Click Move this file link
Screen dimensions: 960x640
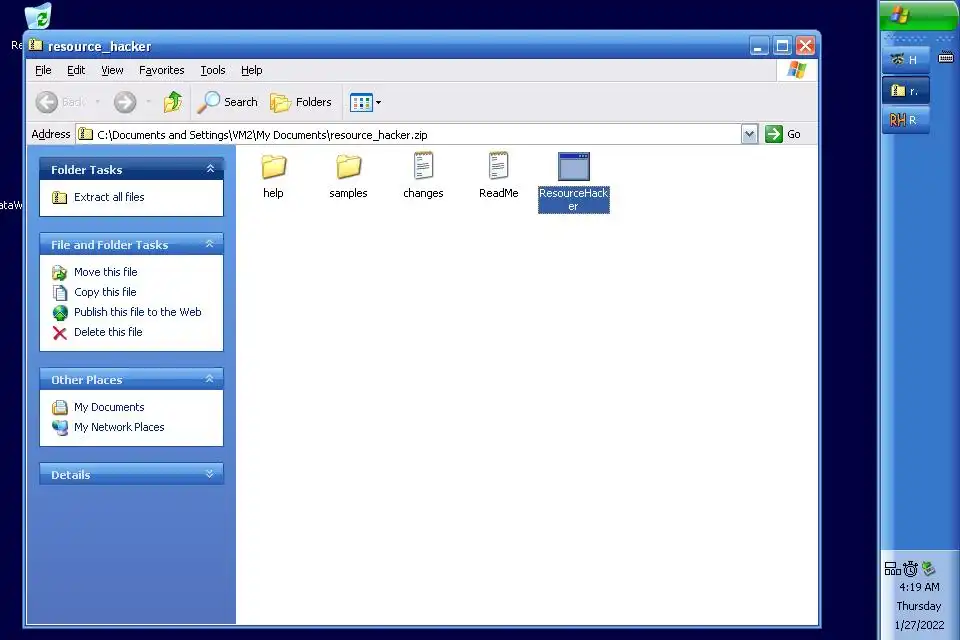pos(105,272)
